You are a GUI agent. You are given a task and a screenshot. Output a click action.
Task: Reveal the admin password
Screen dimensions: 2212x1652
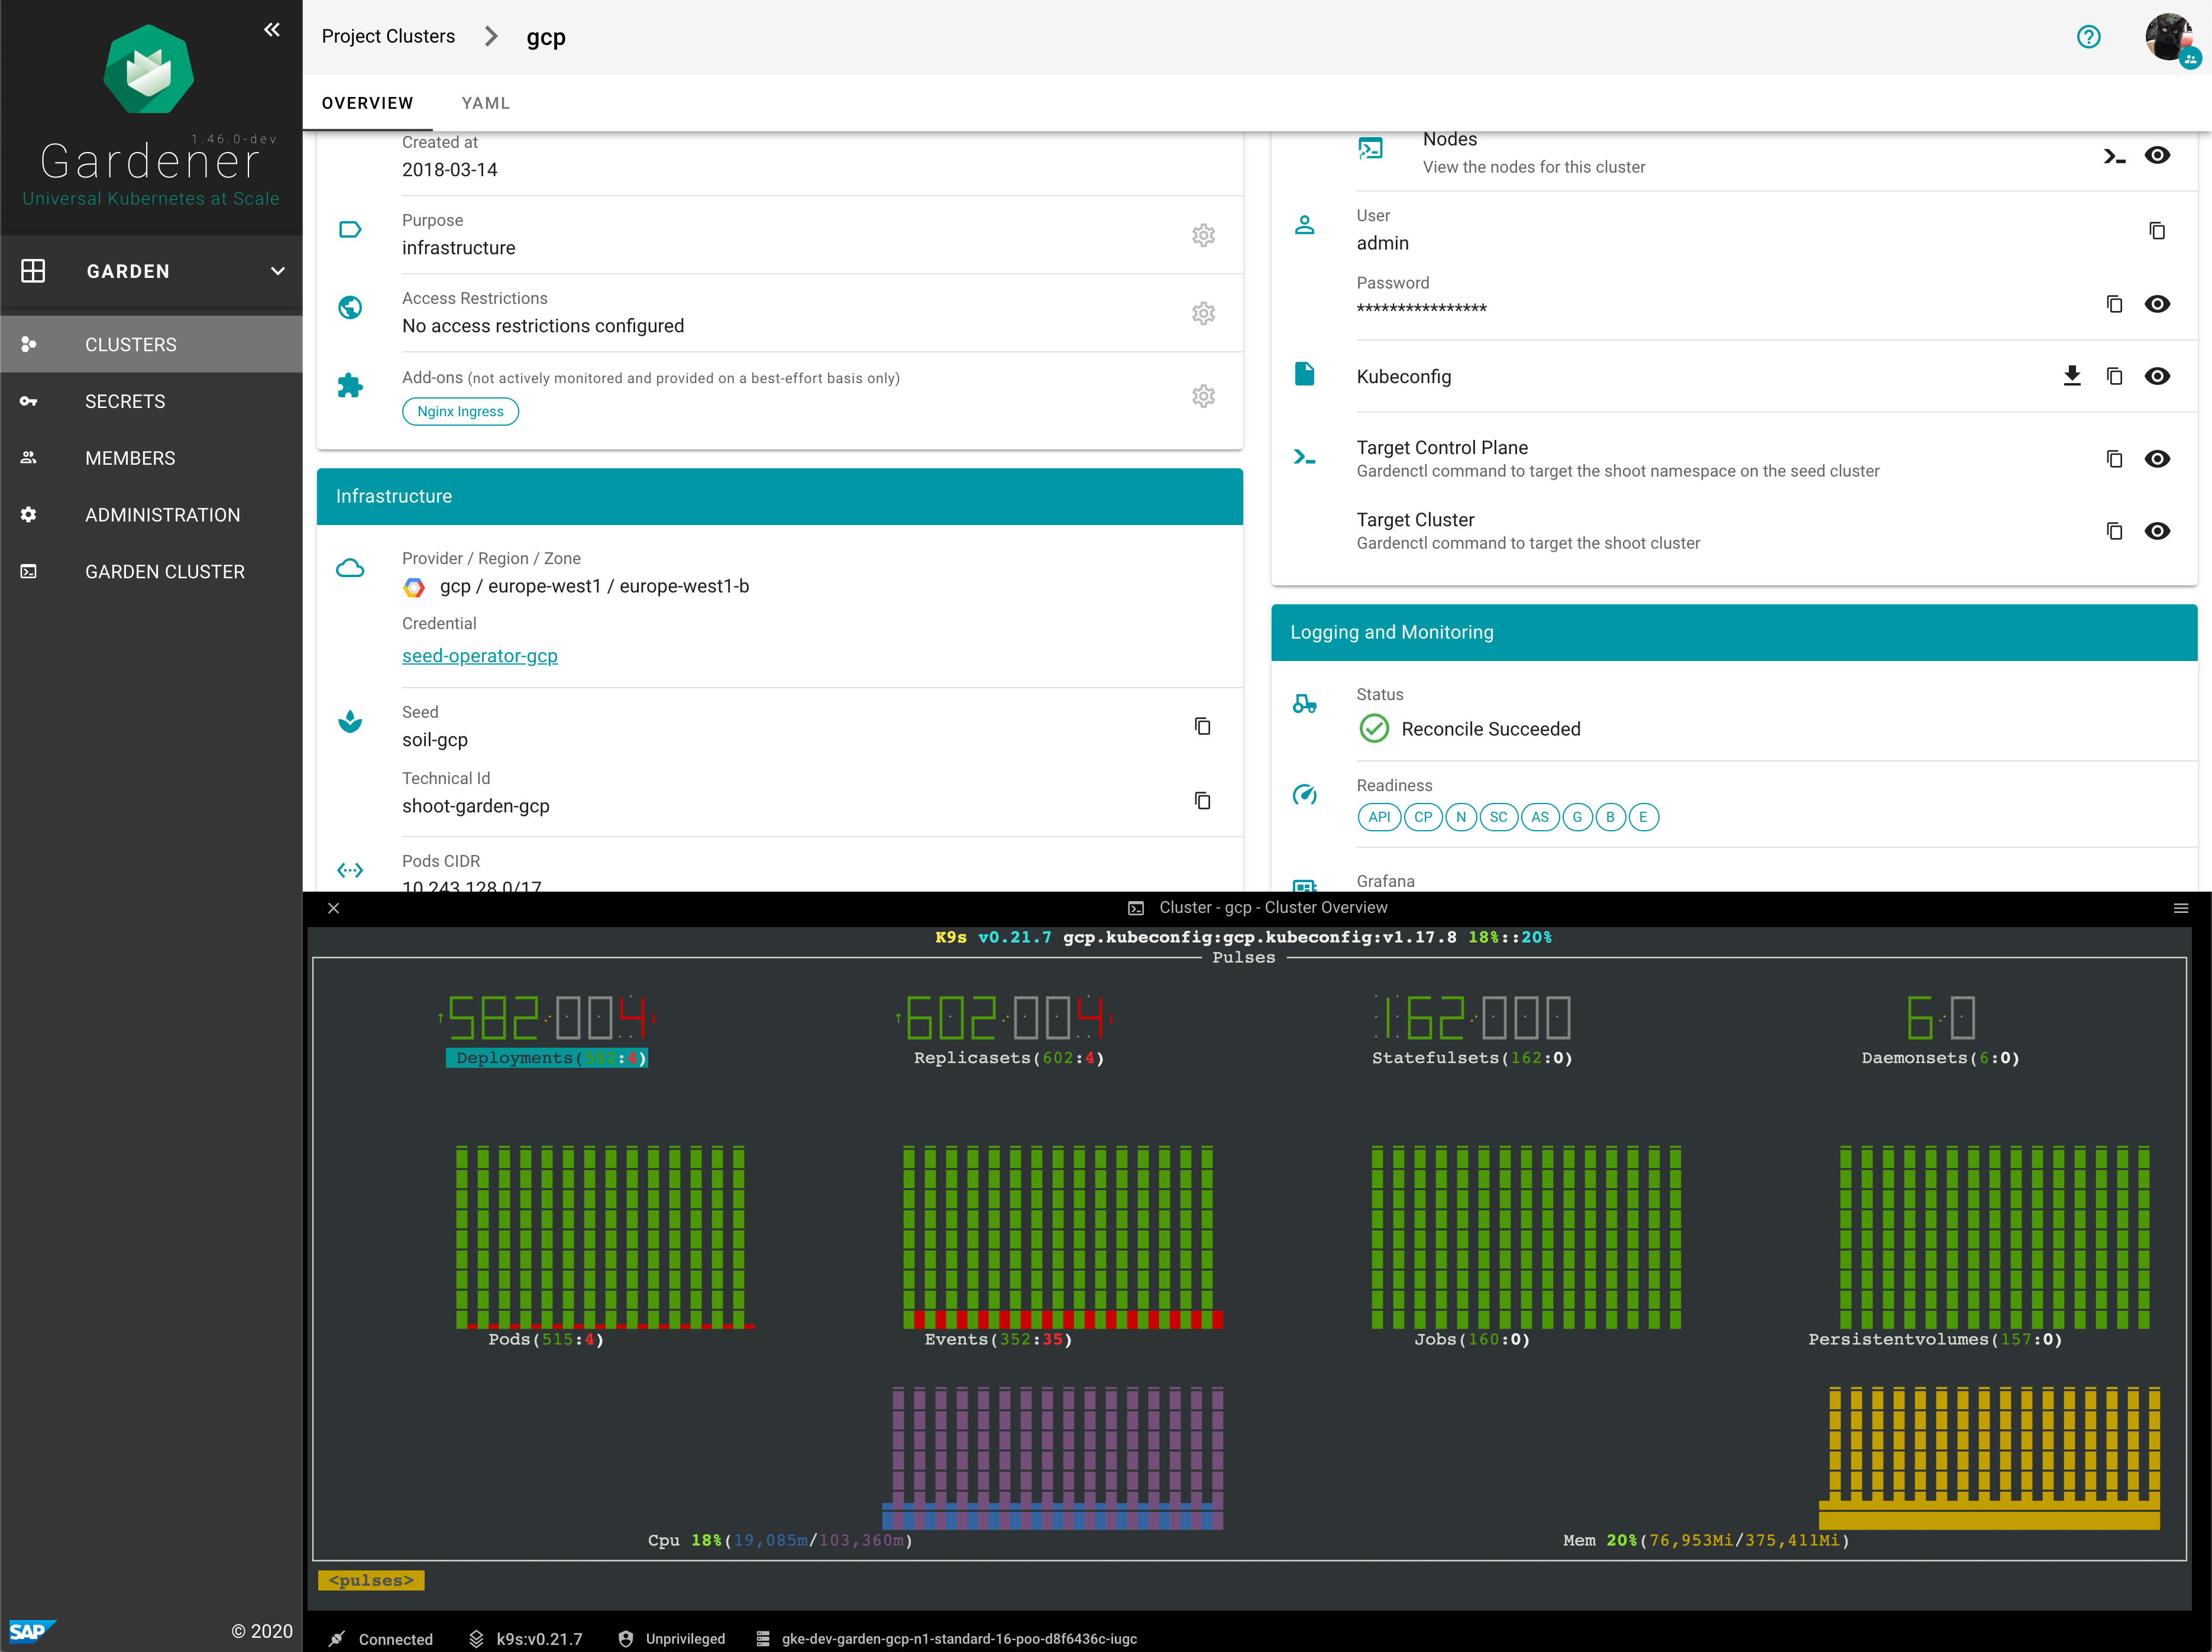2157,303
